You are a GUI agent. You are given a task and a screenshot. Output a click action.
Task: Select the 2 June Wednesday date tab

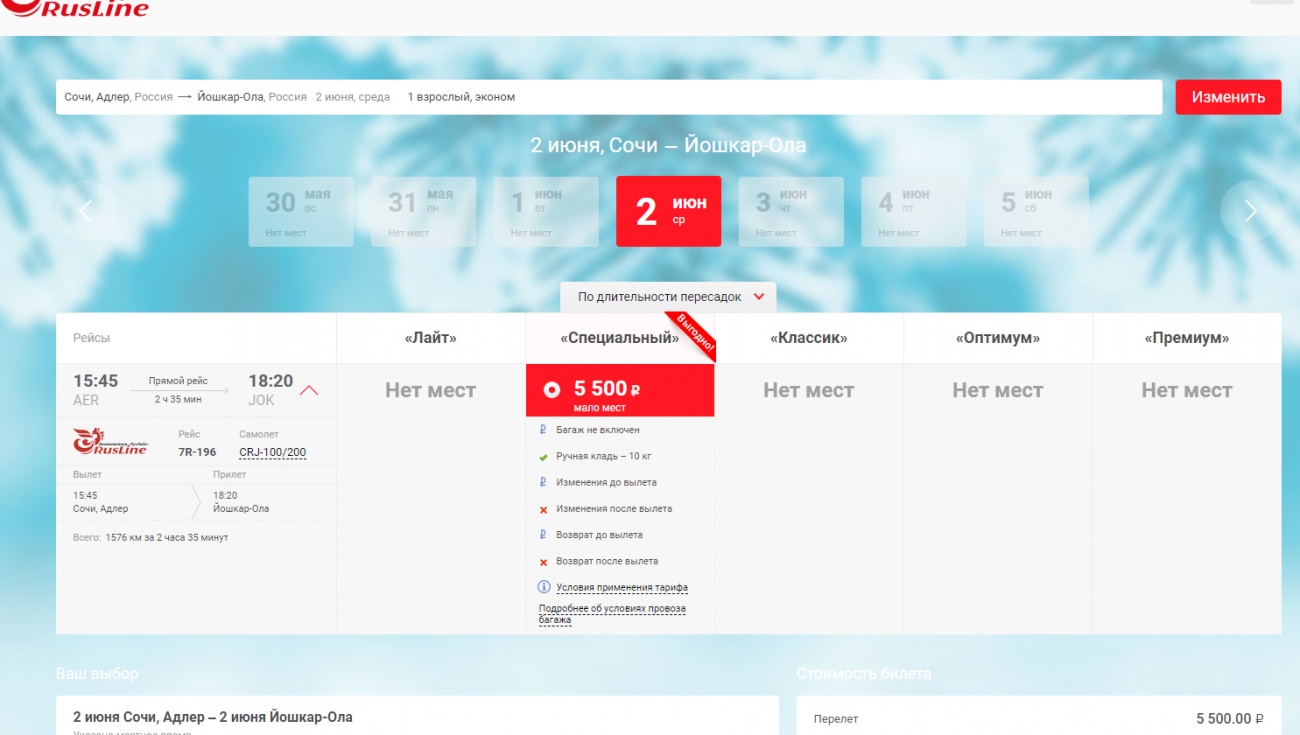tap(668, 211)
